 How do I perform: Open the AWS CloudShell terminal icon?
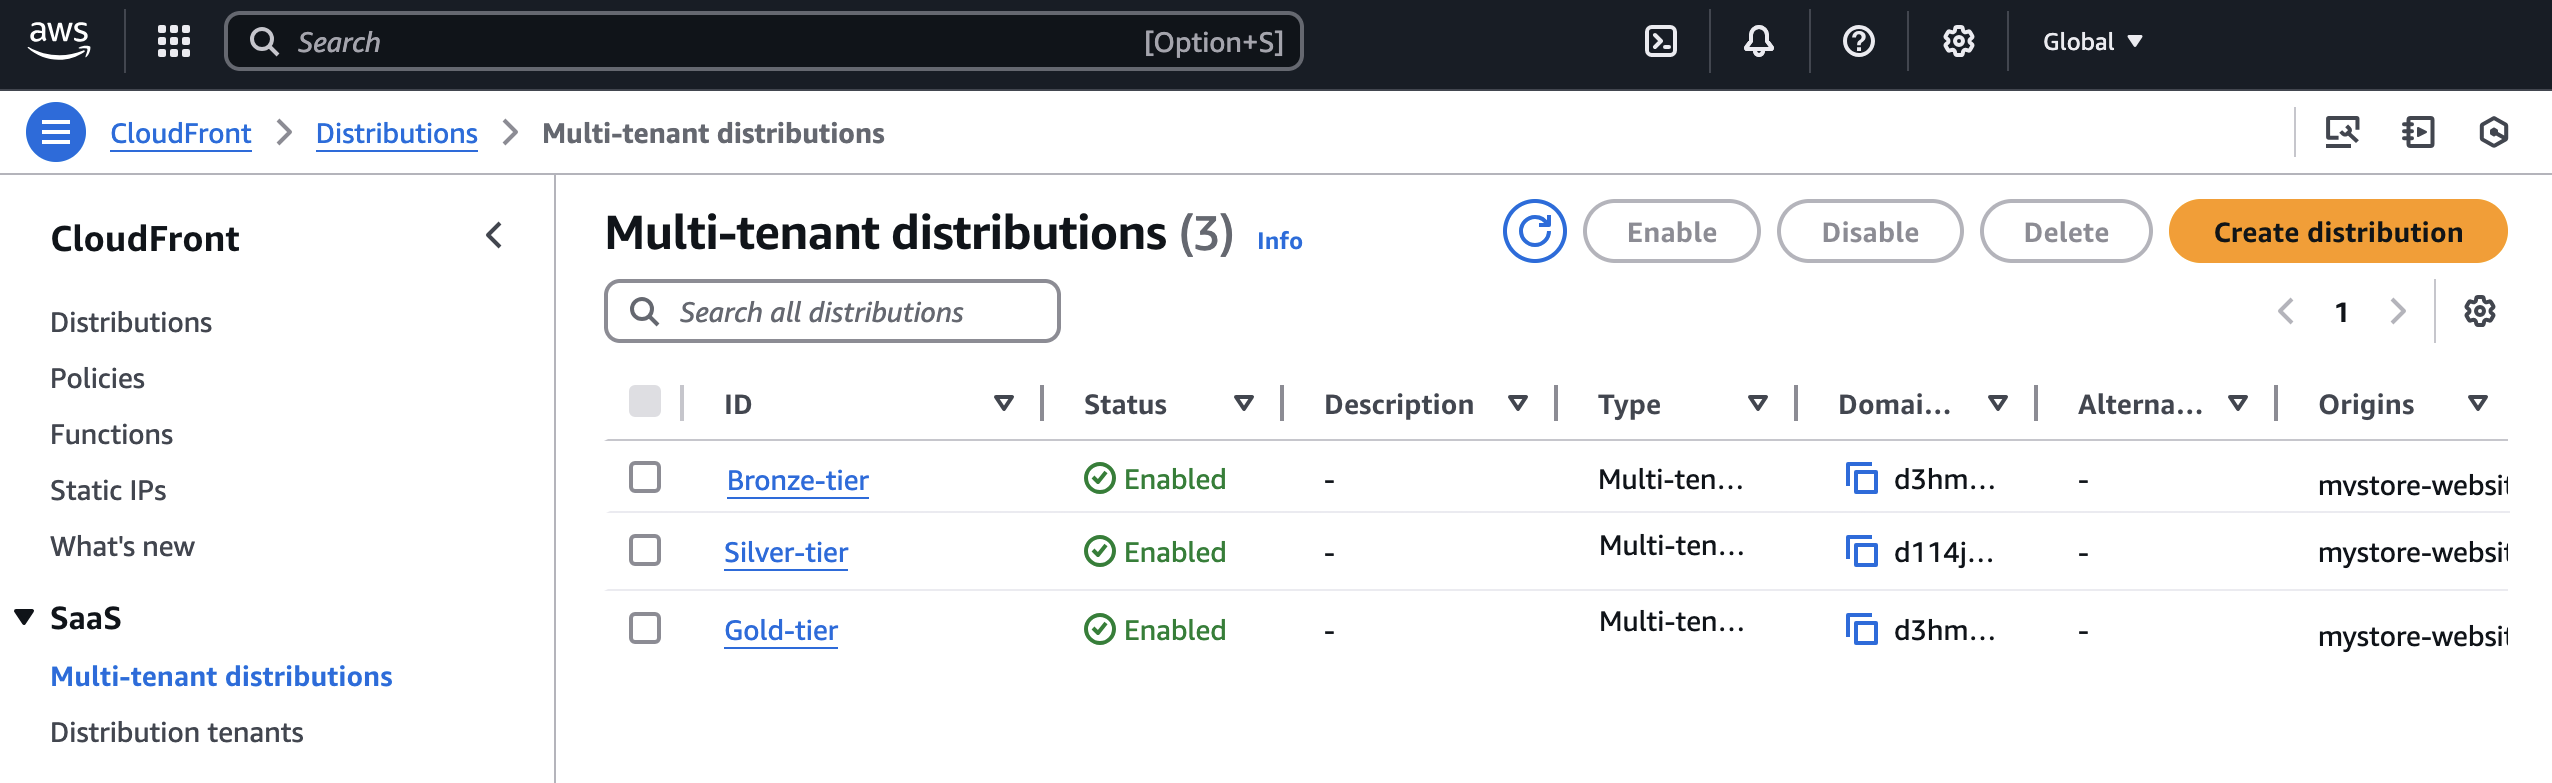[x=1660, y=42]
